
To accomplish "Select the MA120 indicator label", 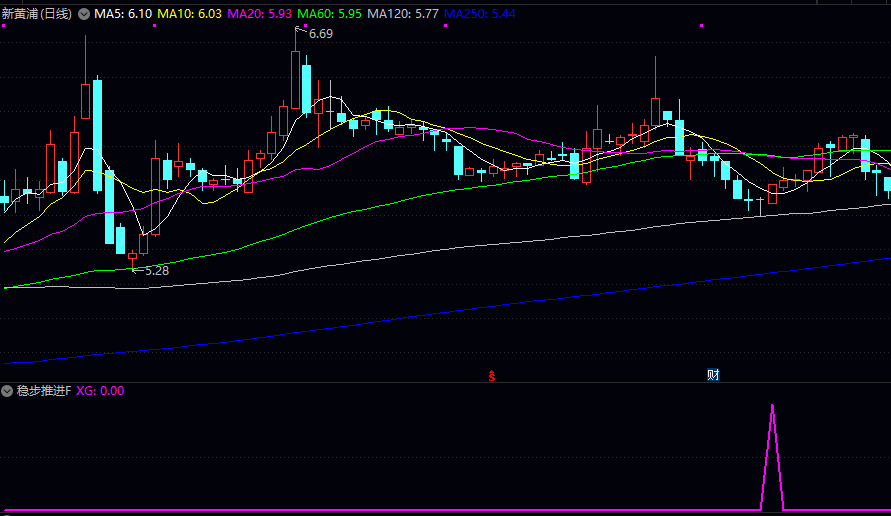I will [x=403, y=14].
